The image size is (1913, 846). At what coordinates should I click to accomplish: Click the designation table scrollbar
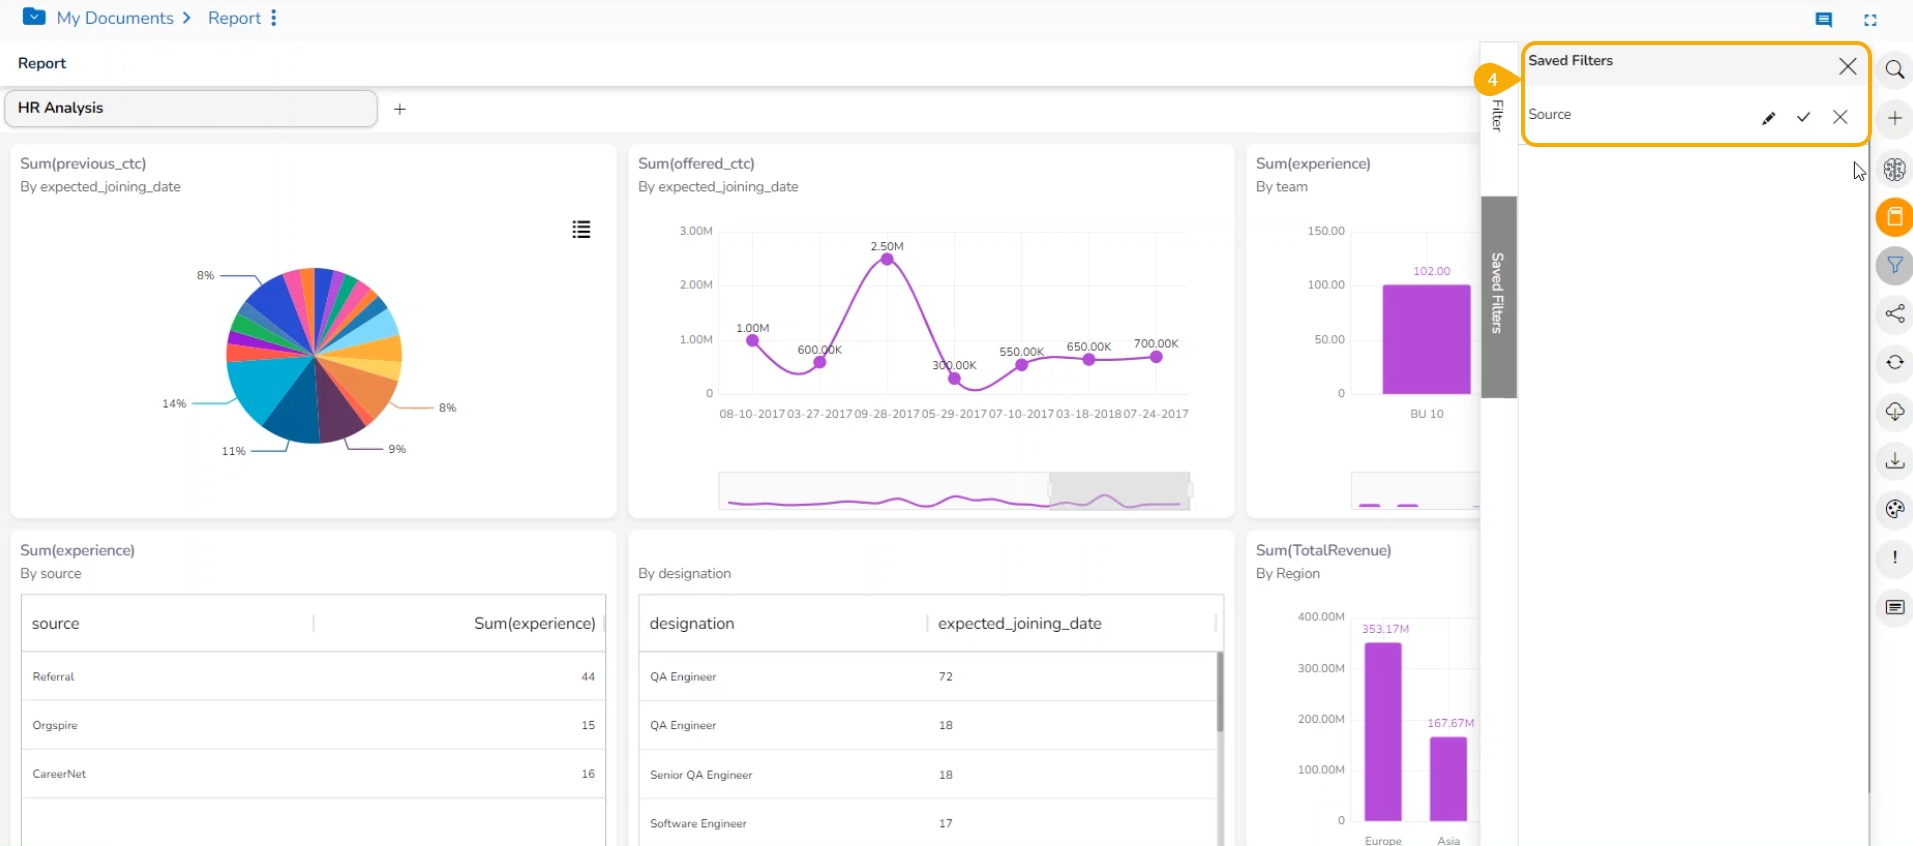[x=1219, y=692]
